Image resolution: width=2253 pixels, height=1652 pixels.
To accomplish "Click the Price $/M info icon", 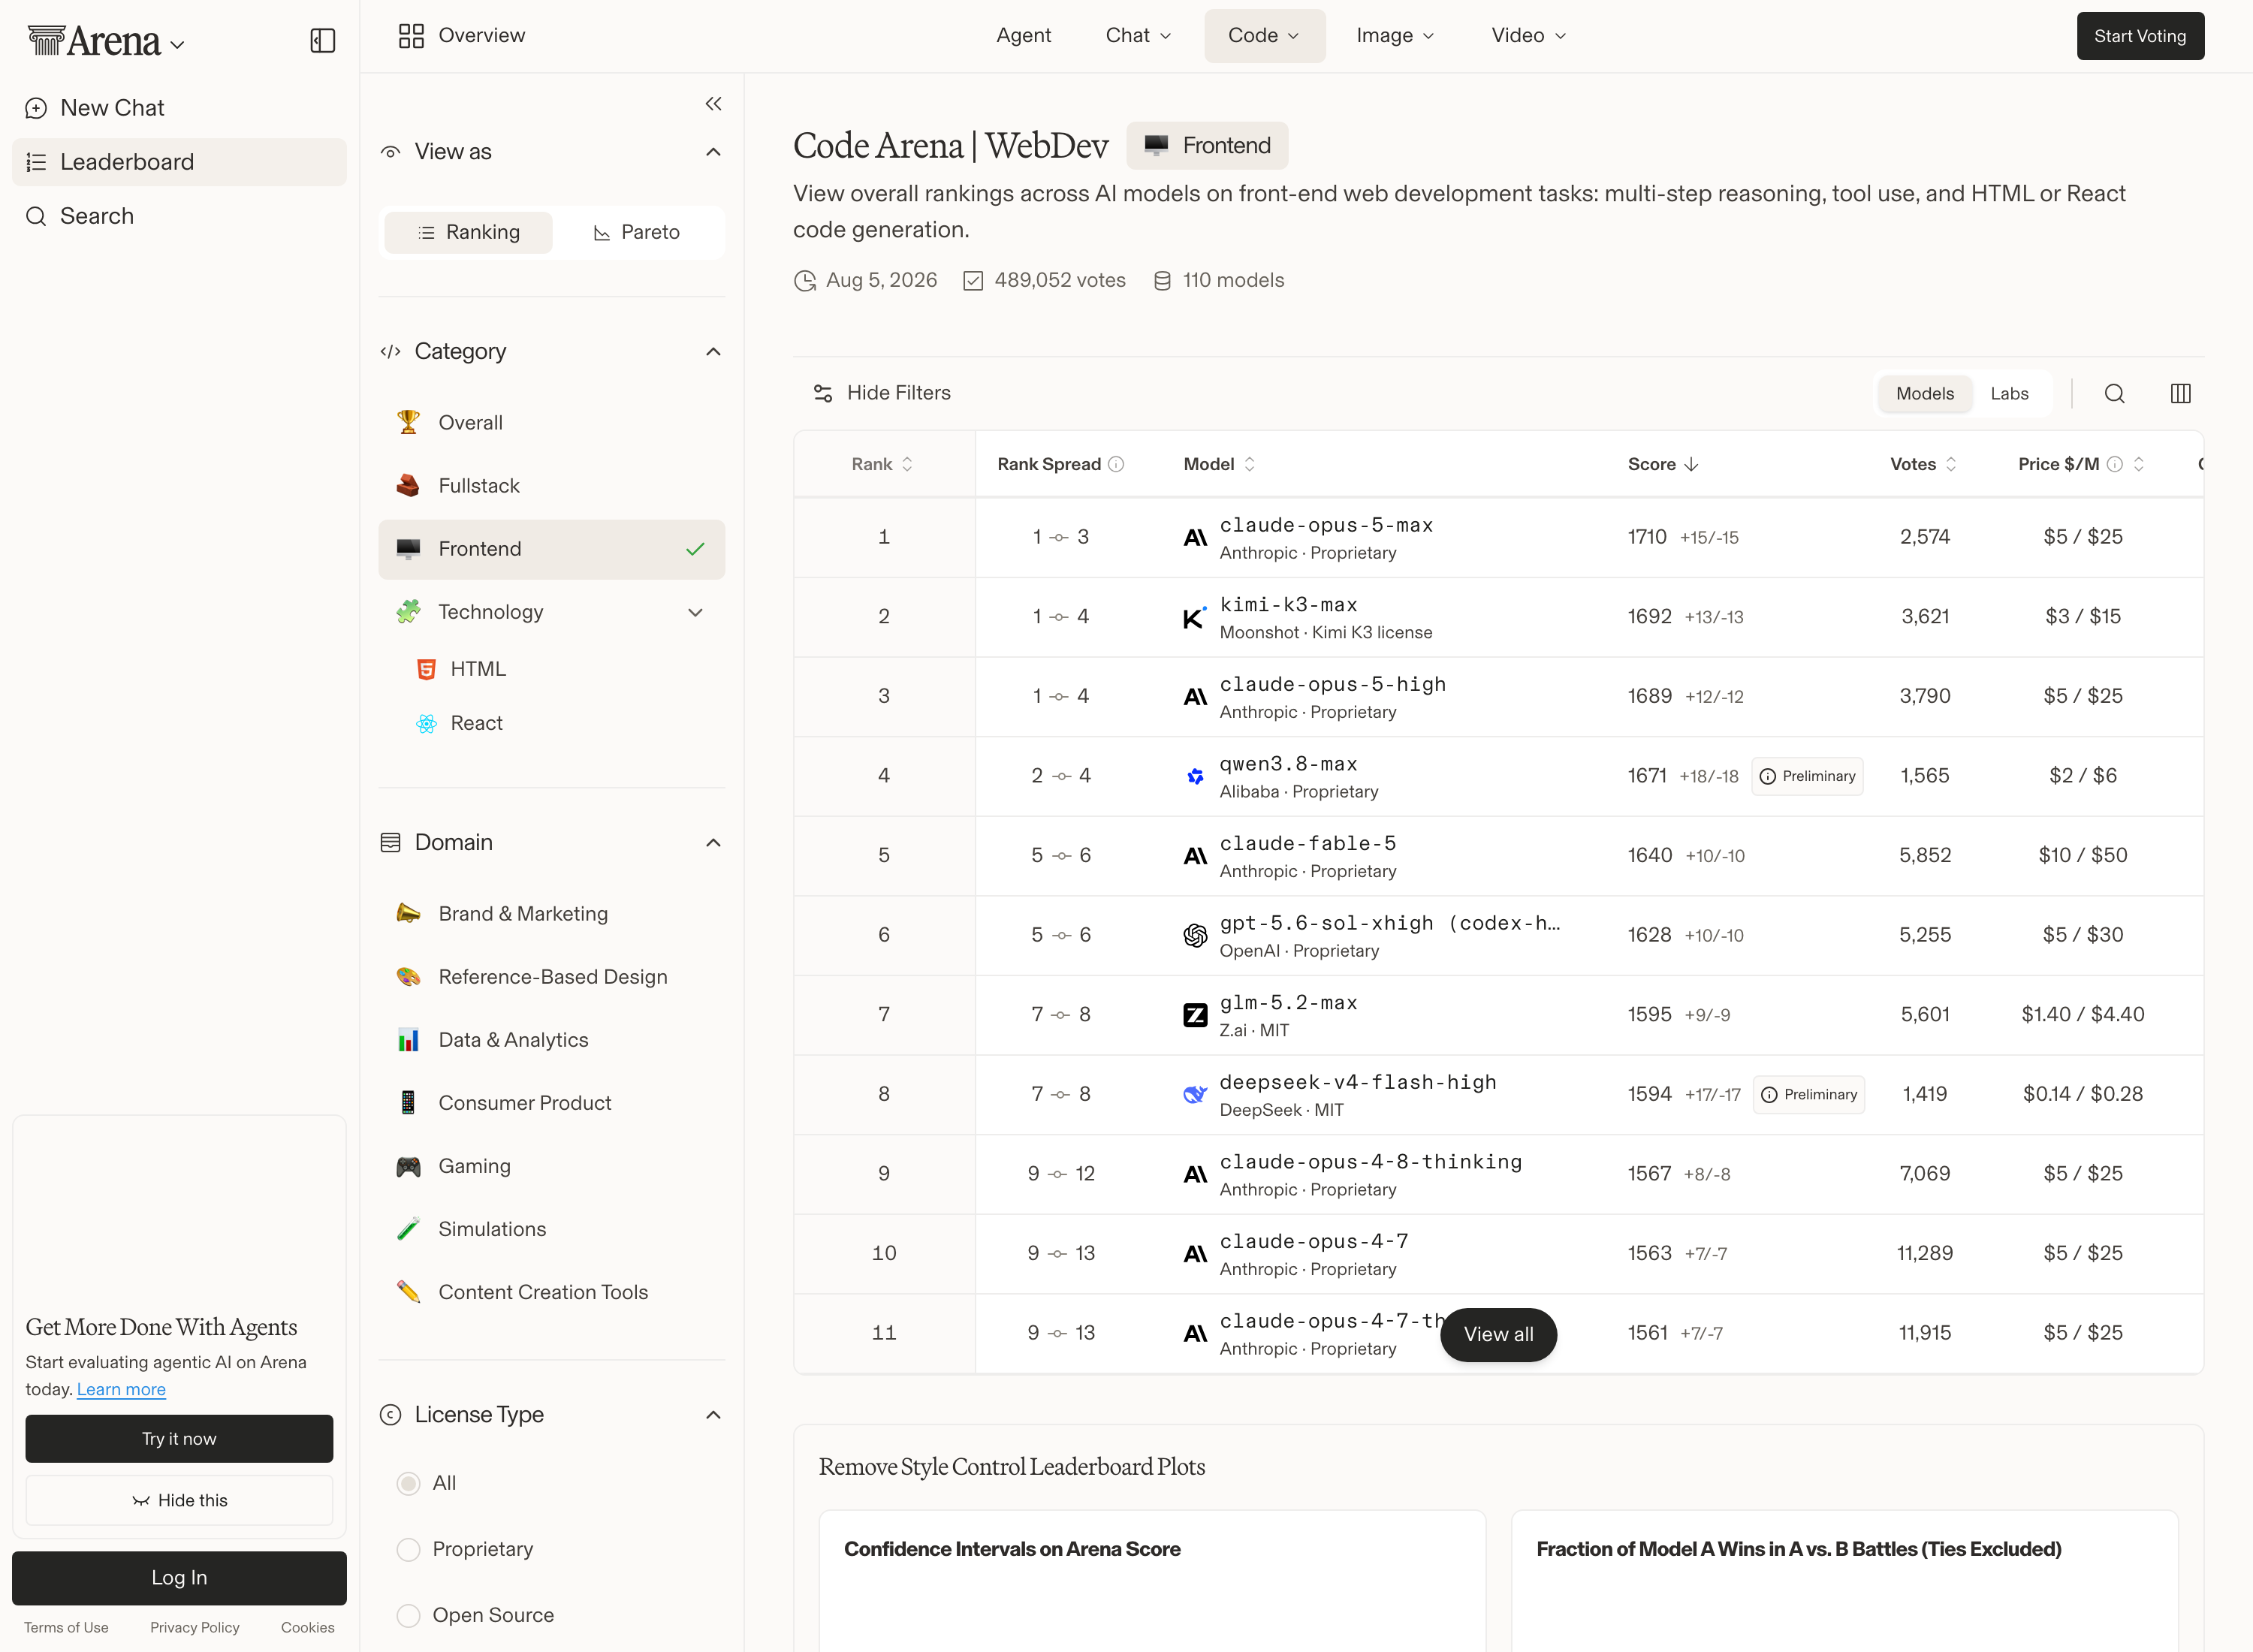I will 2114,464.
